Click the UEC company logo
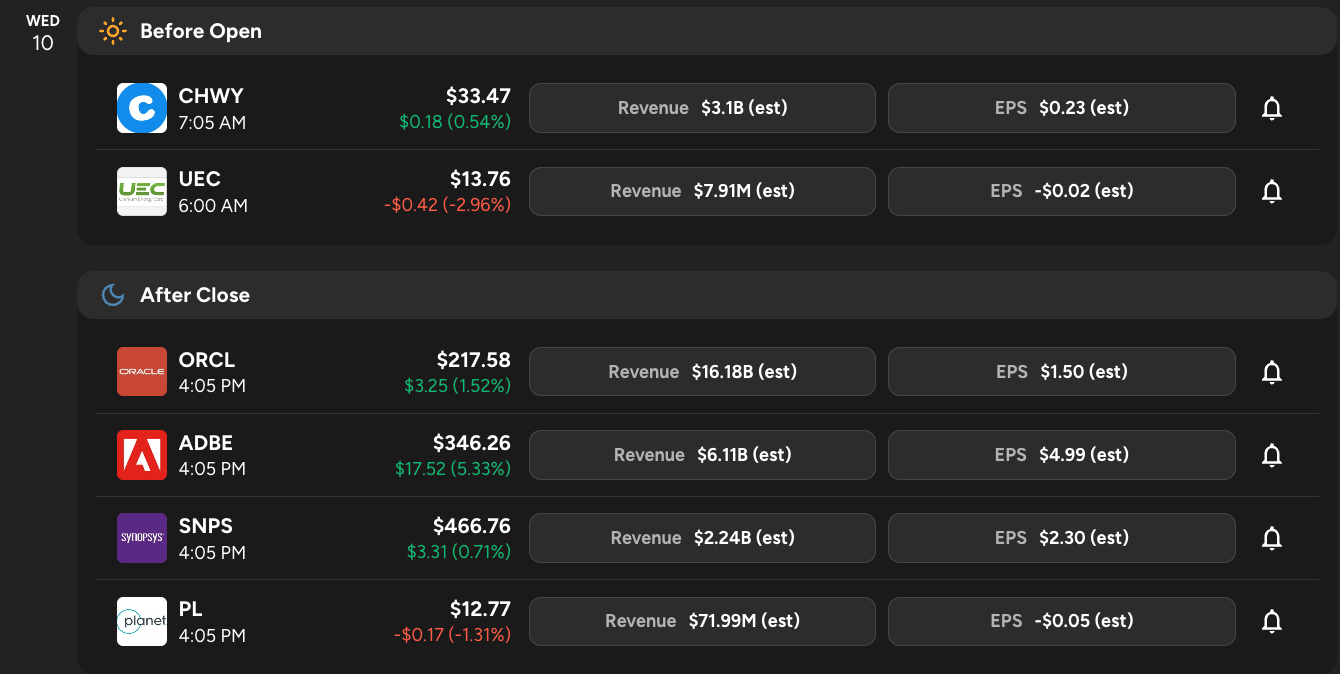 pyautogui.click(x=142, y=191)
